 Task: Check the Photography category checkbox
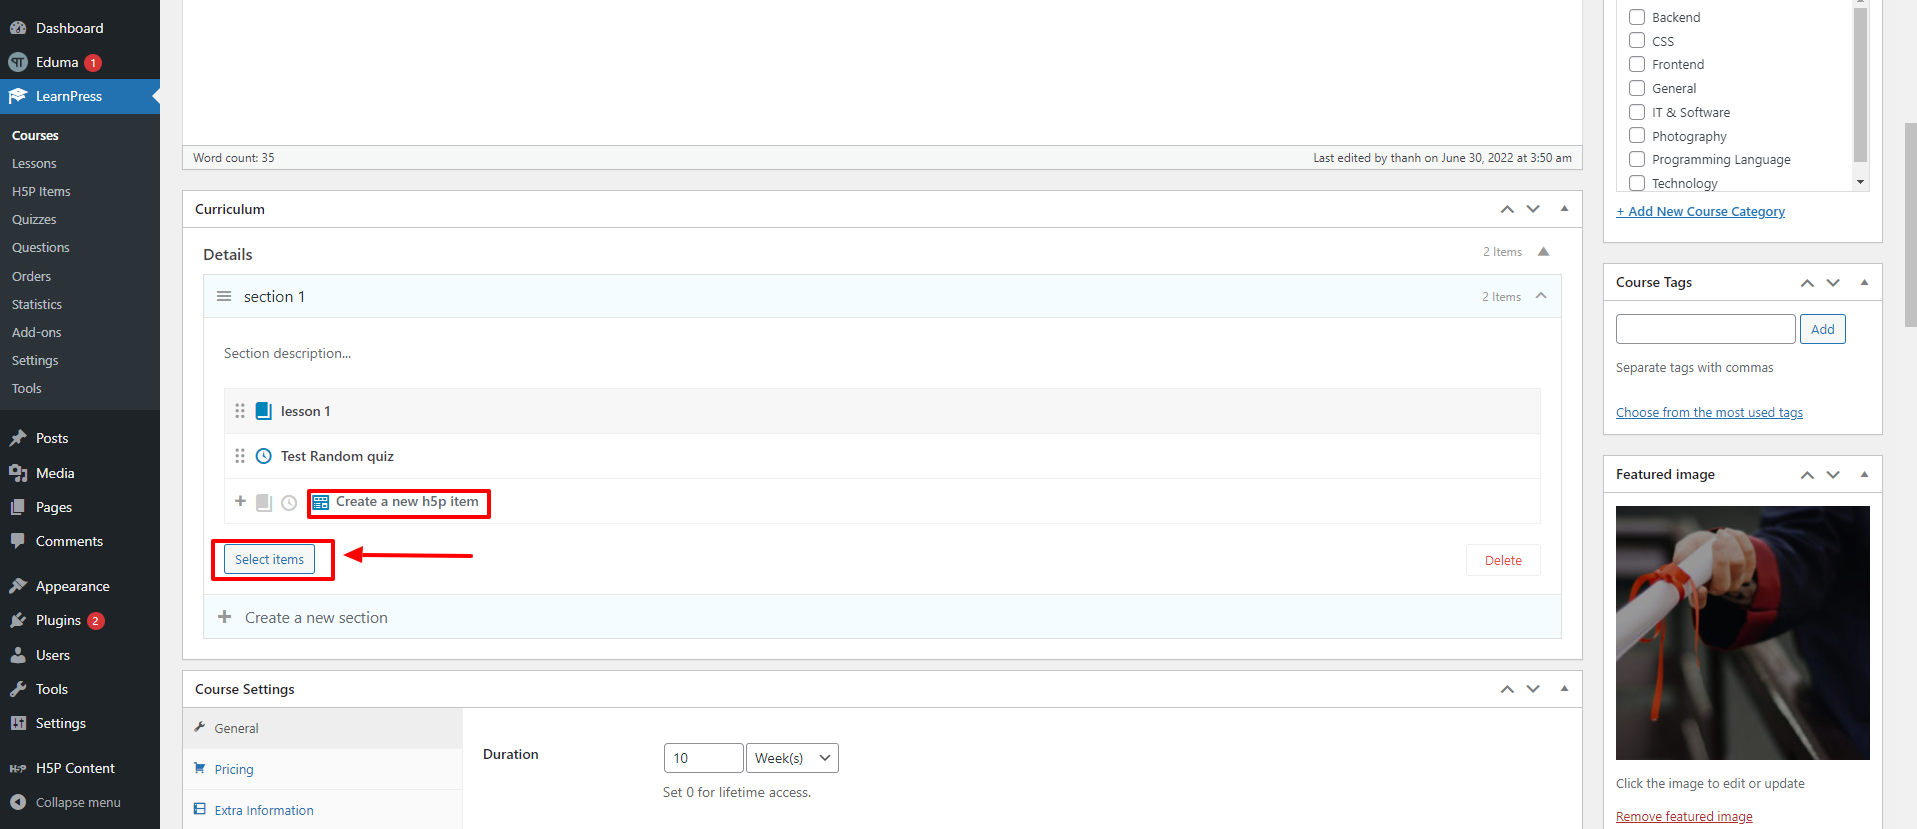pyautogui.click(x=1637, y=135)
